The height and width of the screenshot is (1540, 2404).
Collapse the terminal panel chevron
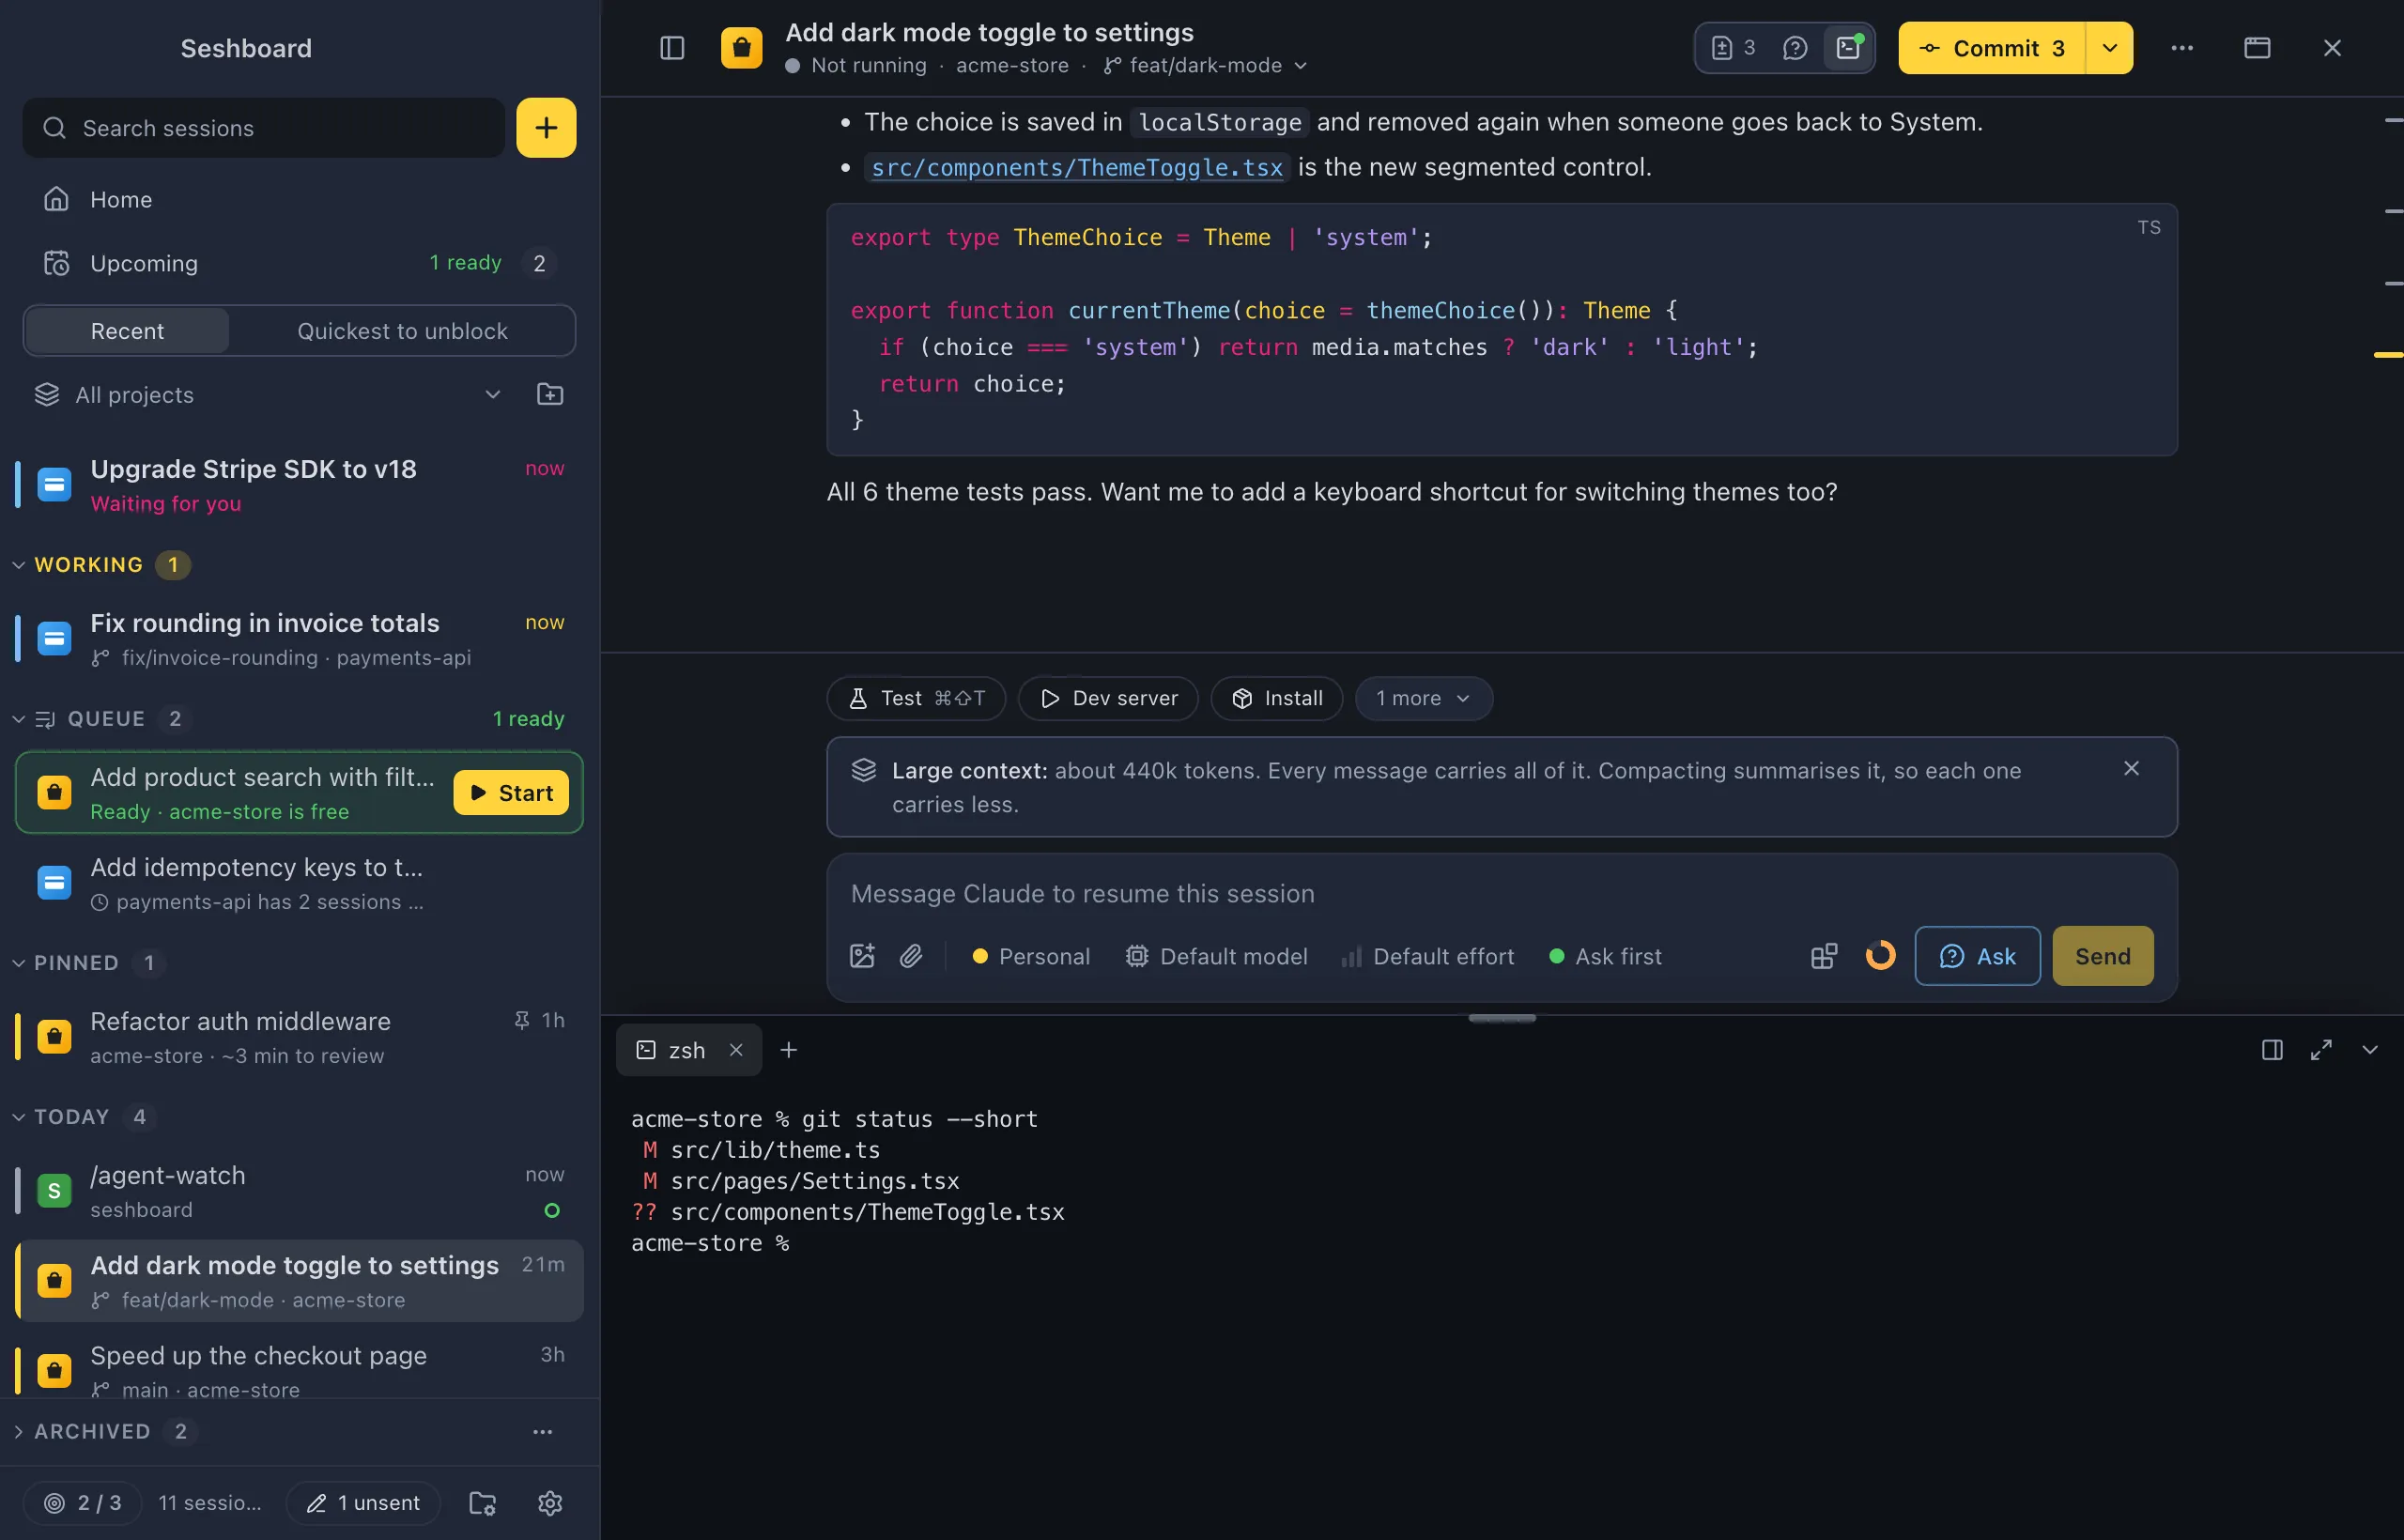click(2369, 1050)
